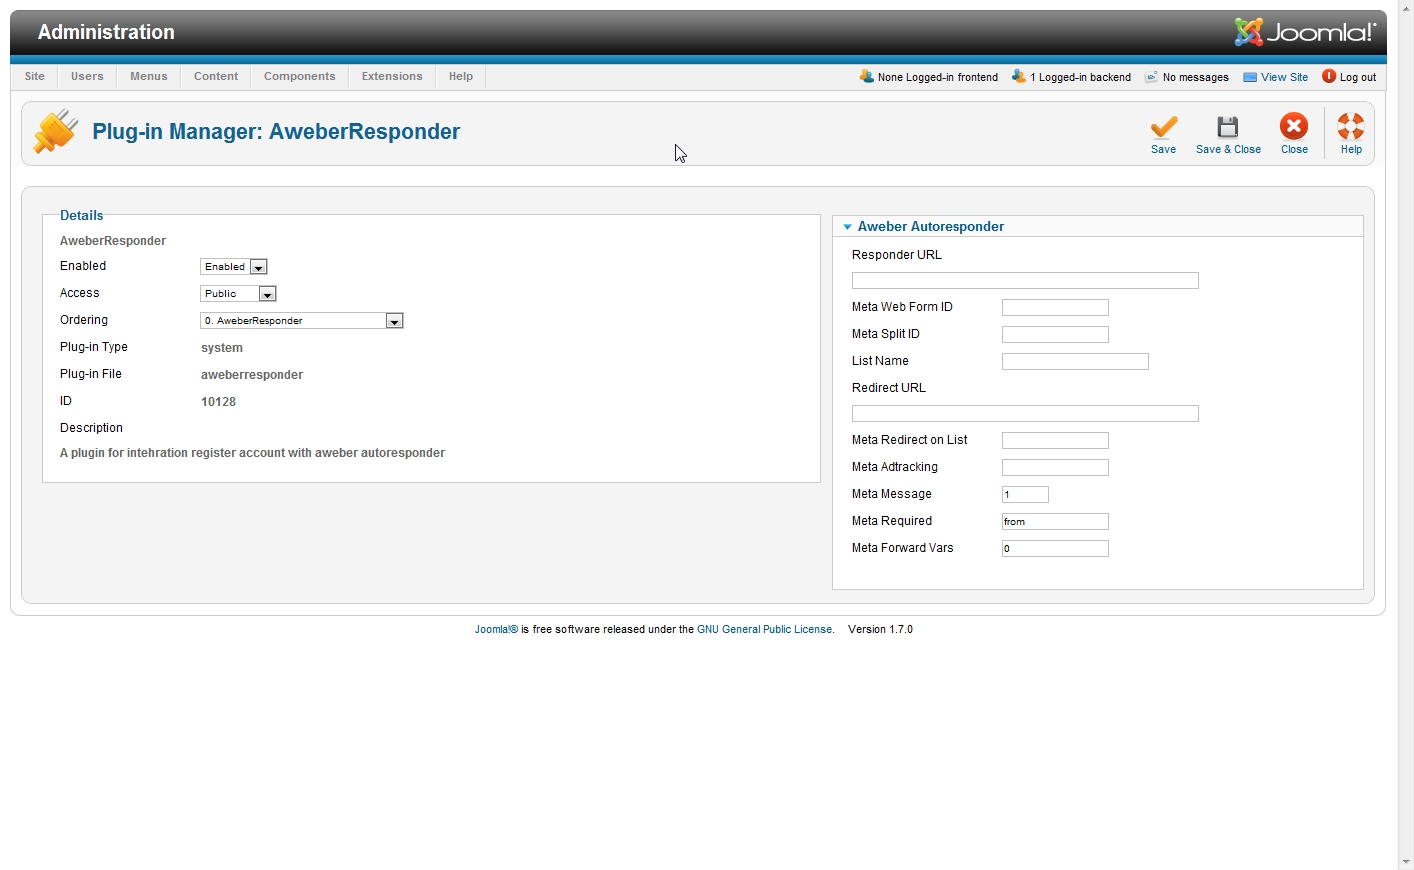Click the List Name input field
This screenshot has height=870, width=1414.
[1075, 362]
